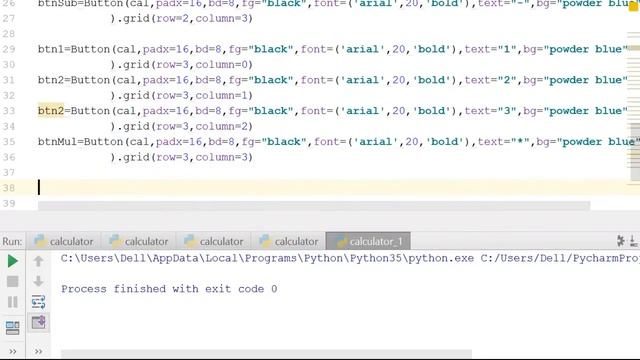Expand more actions chevron below scroll-to-end icon
The height and width of the screenshot is (360, 640).
38,351
